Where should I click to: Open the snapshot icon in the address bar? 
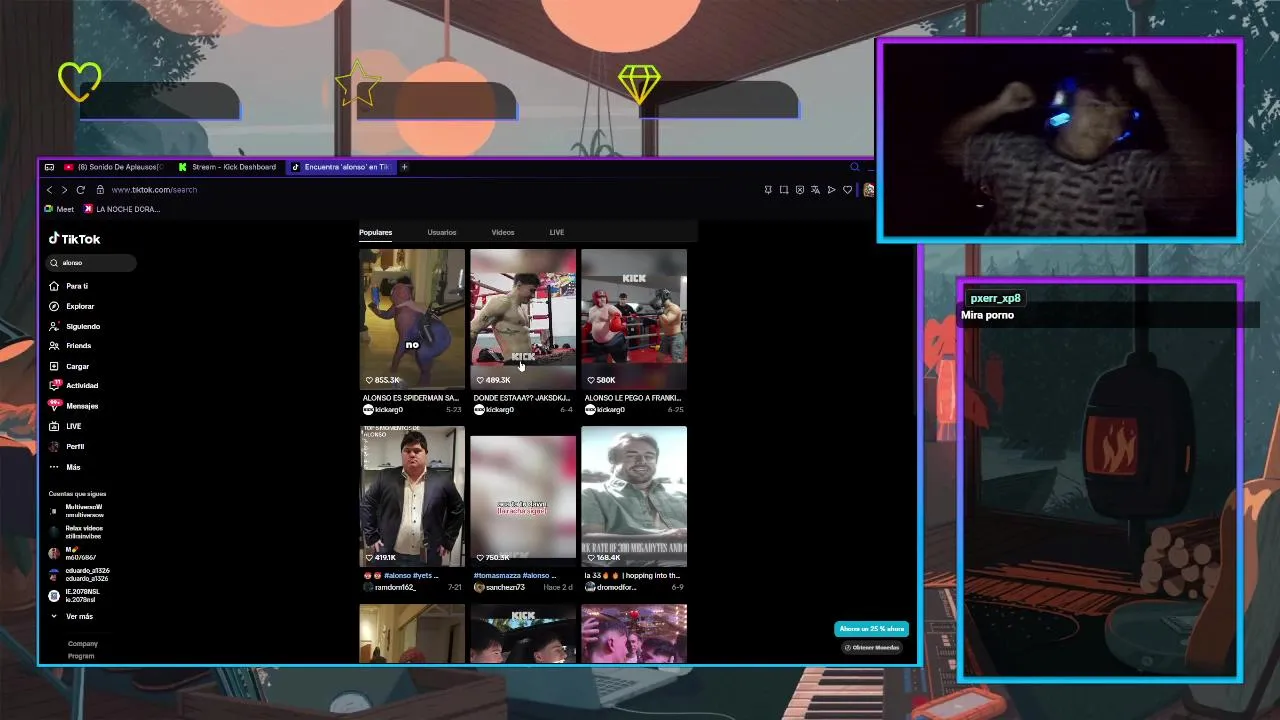pyautogui.click(x=784, y=190)
